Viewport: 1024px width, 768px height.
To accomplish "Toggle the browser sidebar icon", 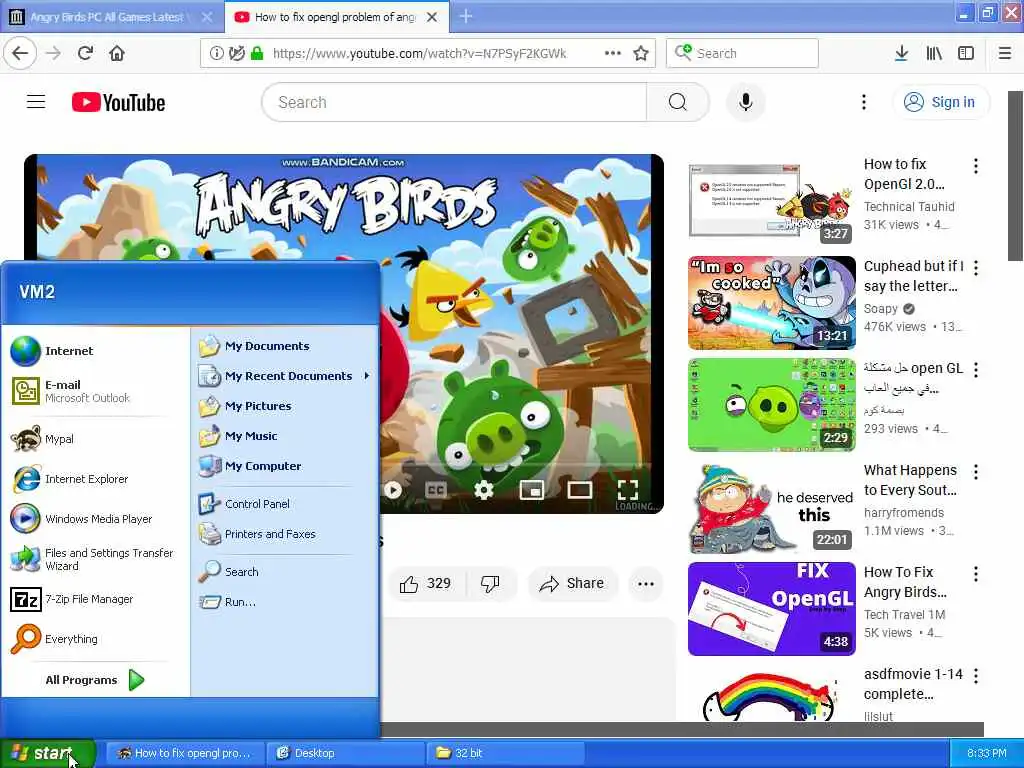I will [x=966, y=54].
